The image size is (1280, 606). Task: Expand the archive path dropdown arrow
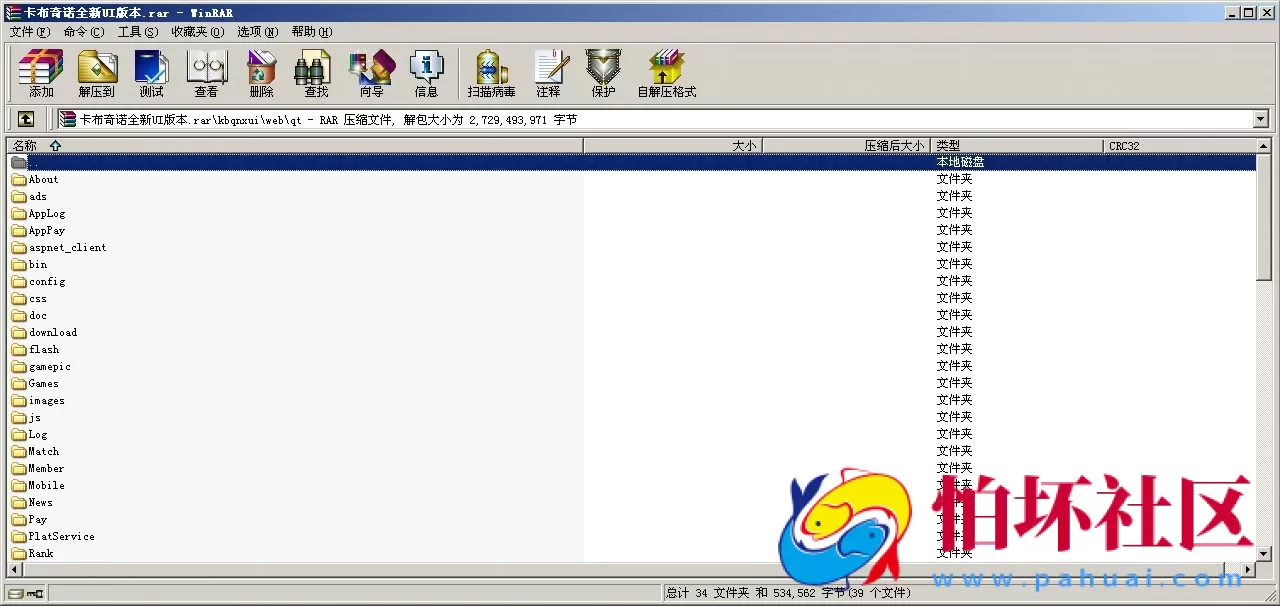(1260, 119)
